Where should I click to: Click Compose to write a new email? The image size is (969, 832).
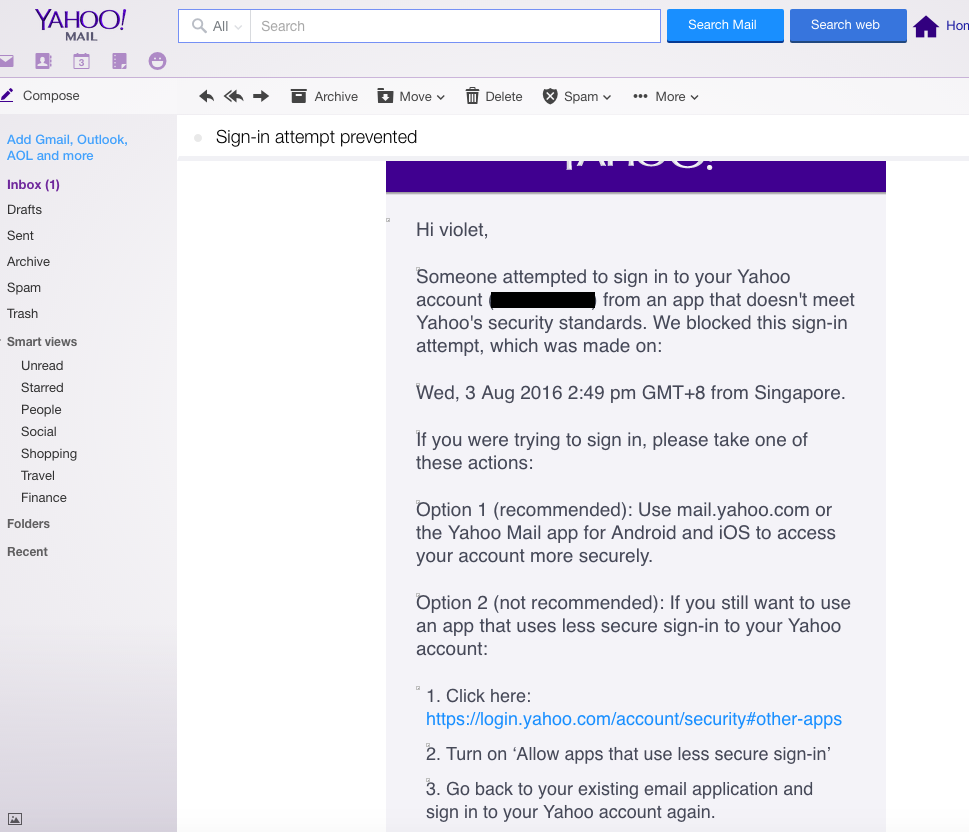point(41,96)
